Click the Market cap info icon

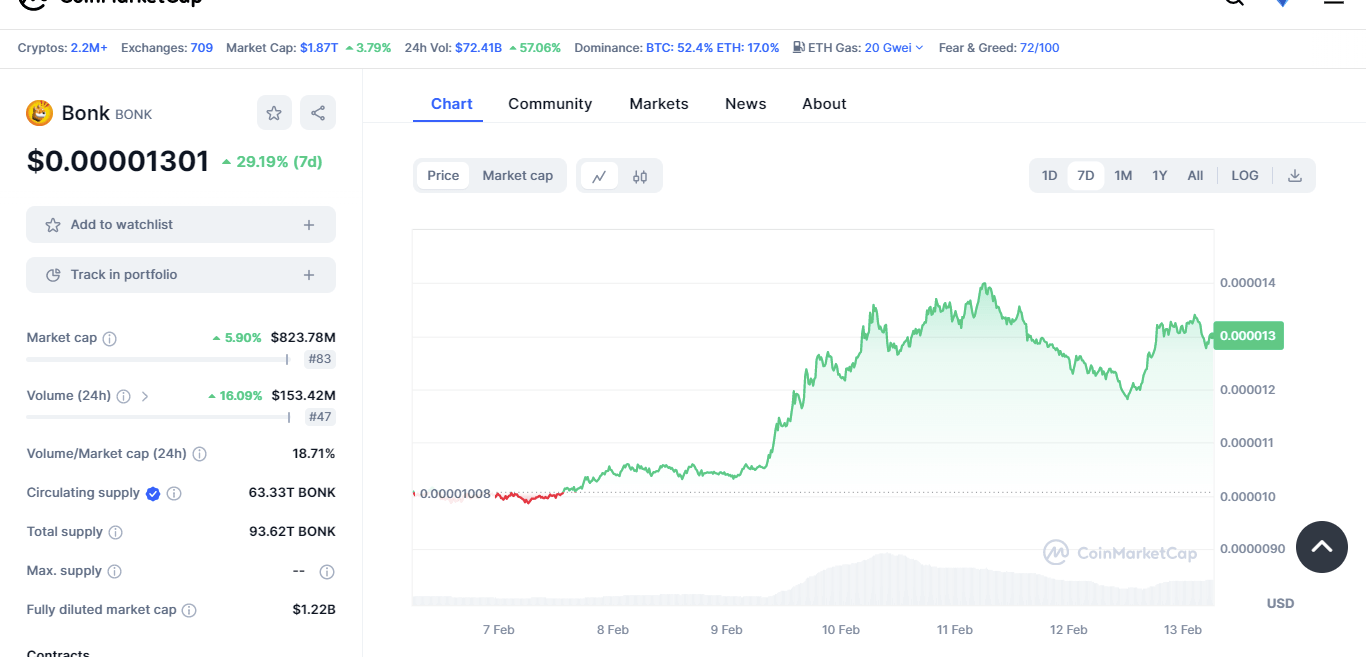click(x=110, y=339)
